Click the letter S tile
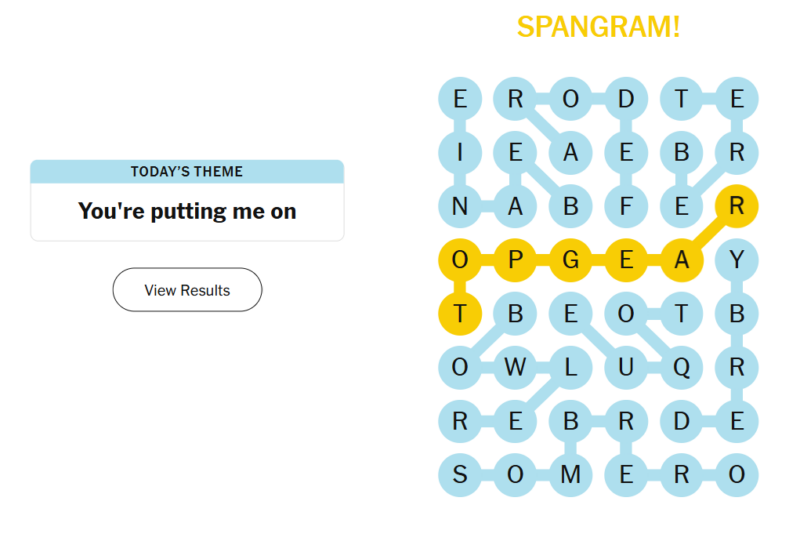Viewport: 800px width, 552px height. click(x=460, y=475)
